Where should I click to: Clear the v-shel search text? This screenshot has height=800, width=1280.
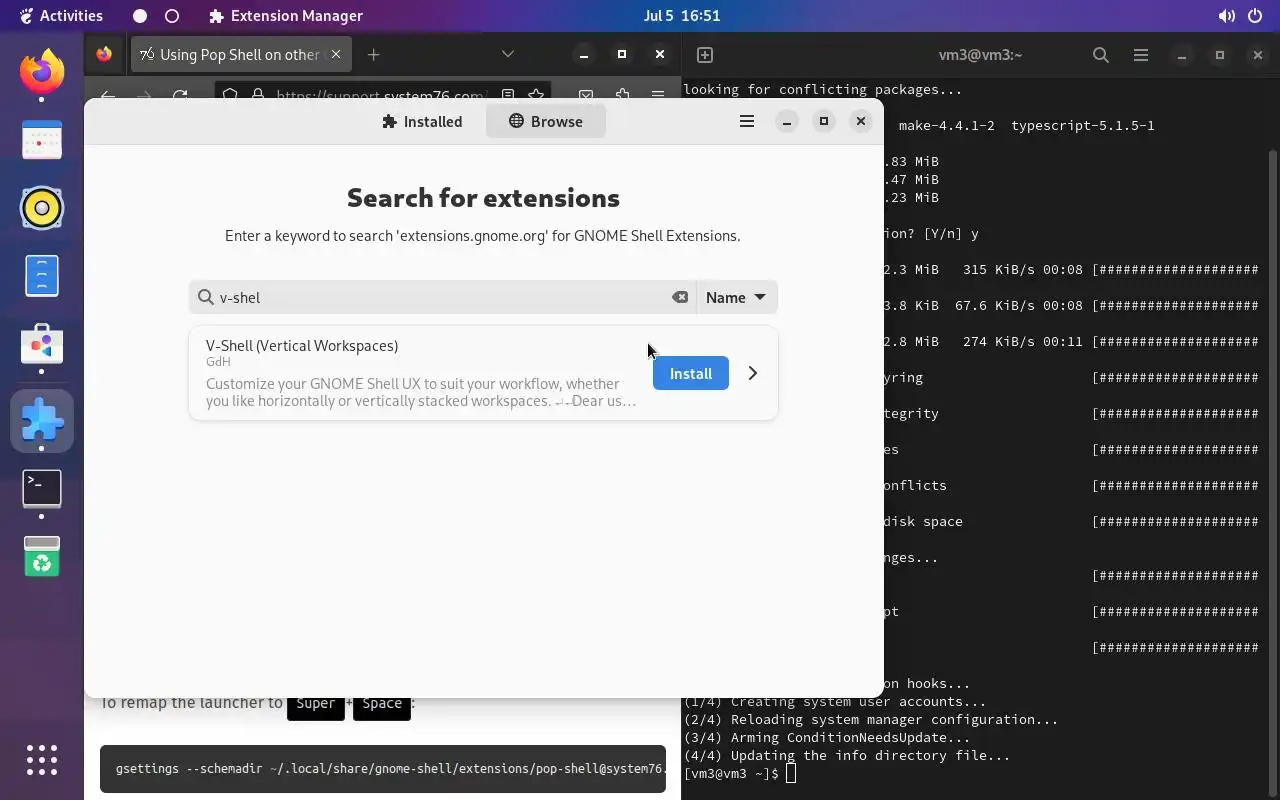[x=680, y=297]
